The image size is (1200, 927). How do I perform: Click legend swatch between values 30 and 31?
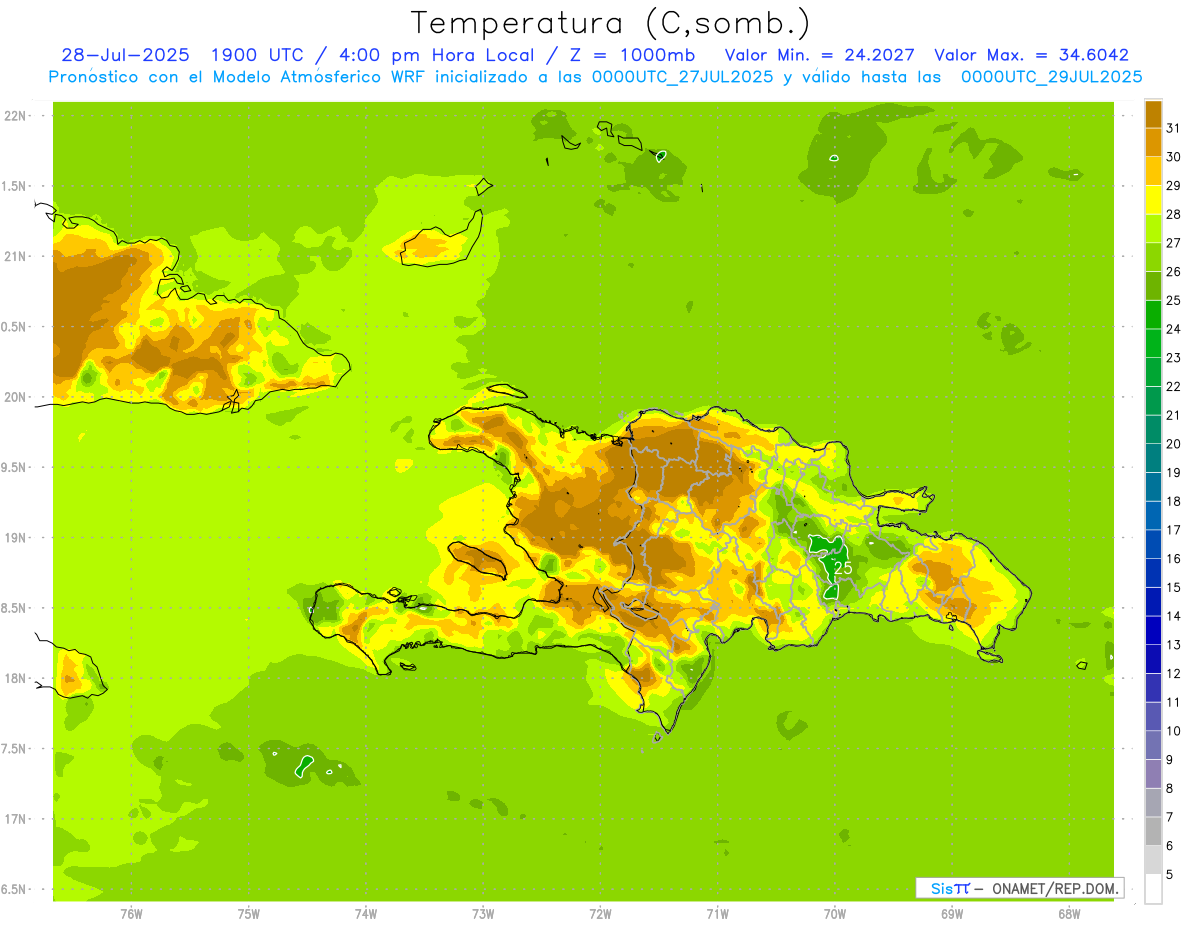point(1153,142)
